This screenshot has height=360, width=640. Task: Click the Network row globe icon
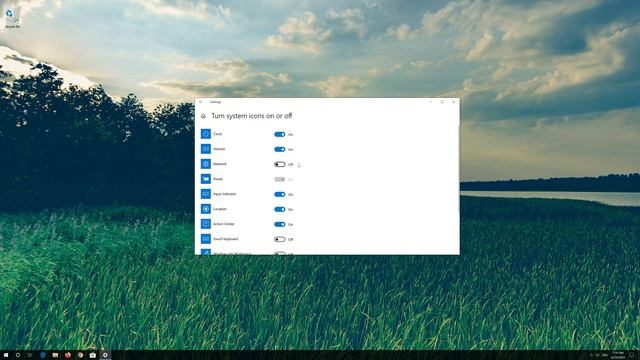[x=206, y=164]
